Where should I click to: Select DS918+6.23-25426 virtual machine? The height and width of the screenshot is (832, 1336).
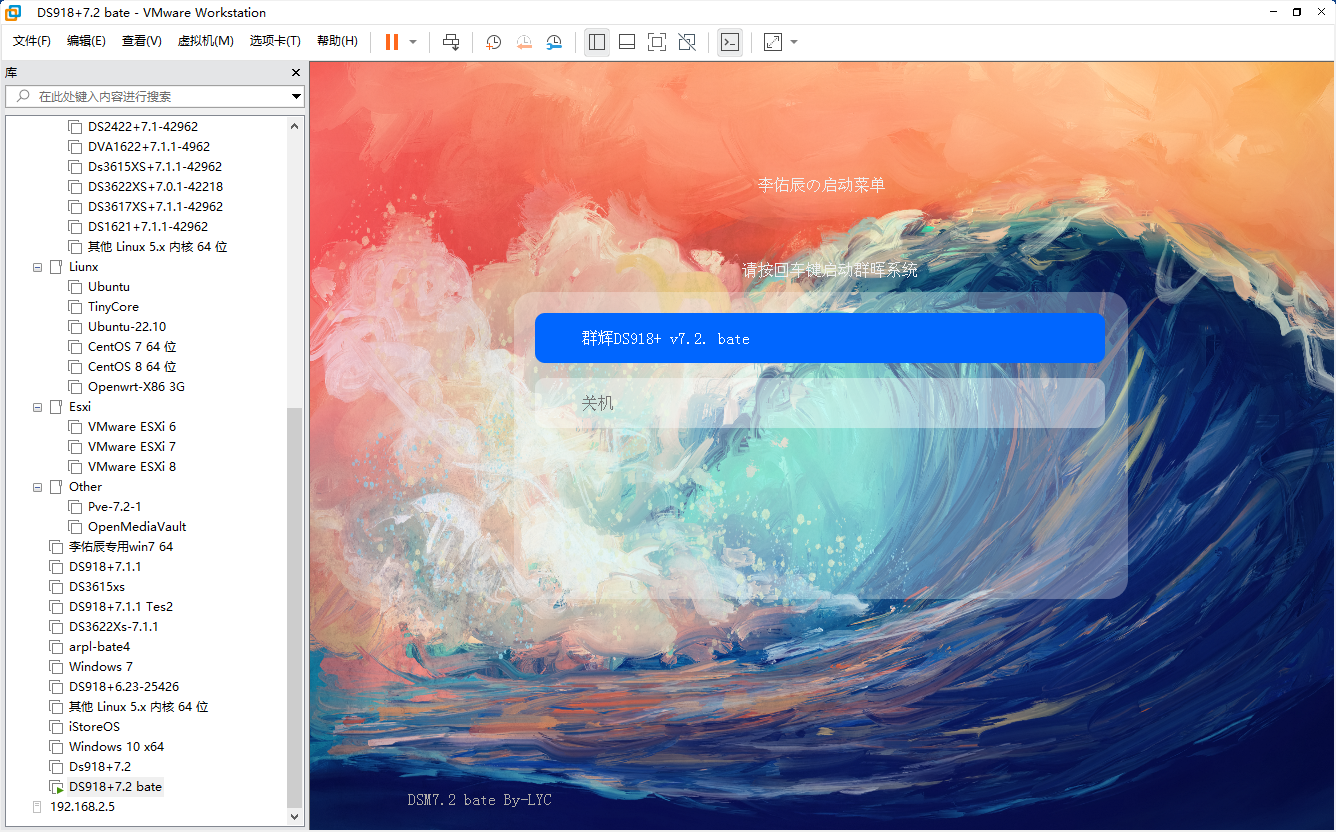[124, 687]
